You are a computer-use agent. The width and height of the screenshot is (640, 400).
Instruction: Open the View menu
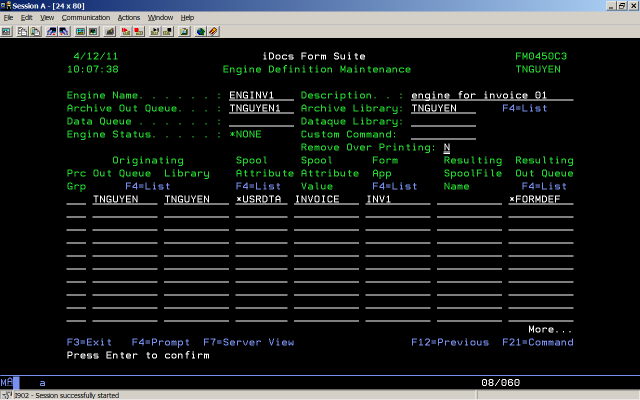tap(45, 18)
